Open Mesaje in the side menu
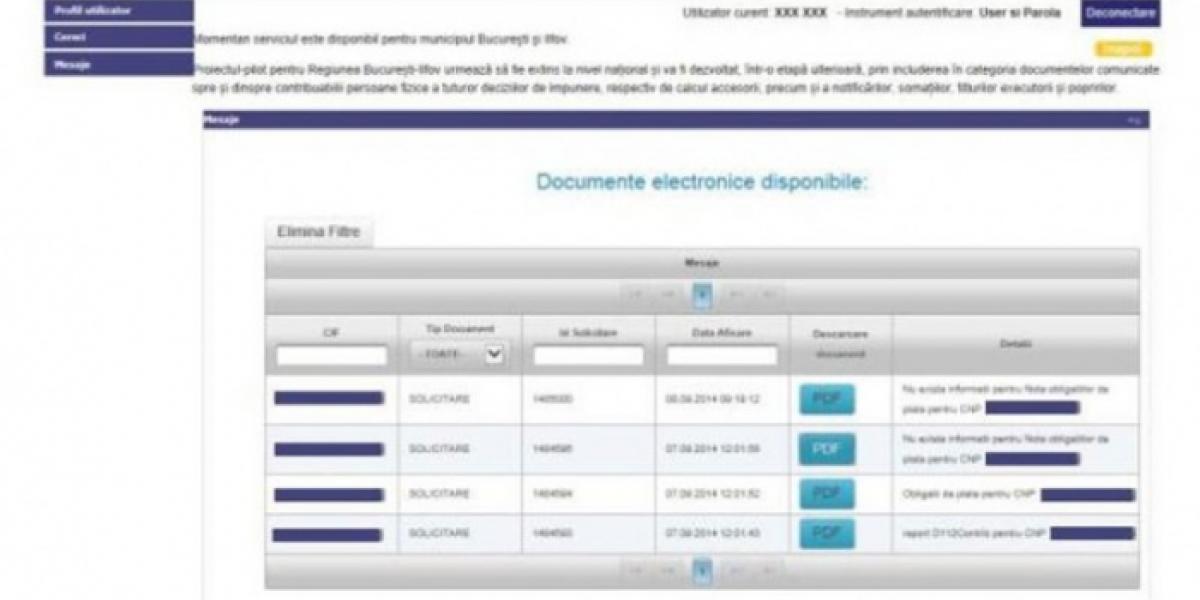Image resolution: width=1200 pixels, height=600 pixels. [x=118, y=63]
